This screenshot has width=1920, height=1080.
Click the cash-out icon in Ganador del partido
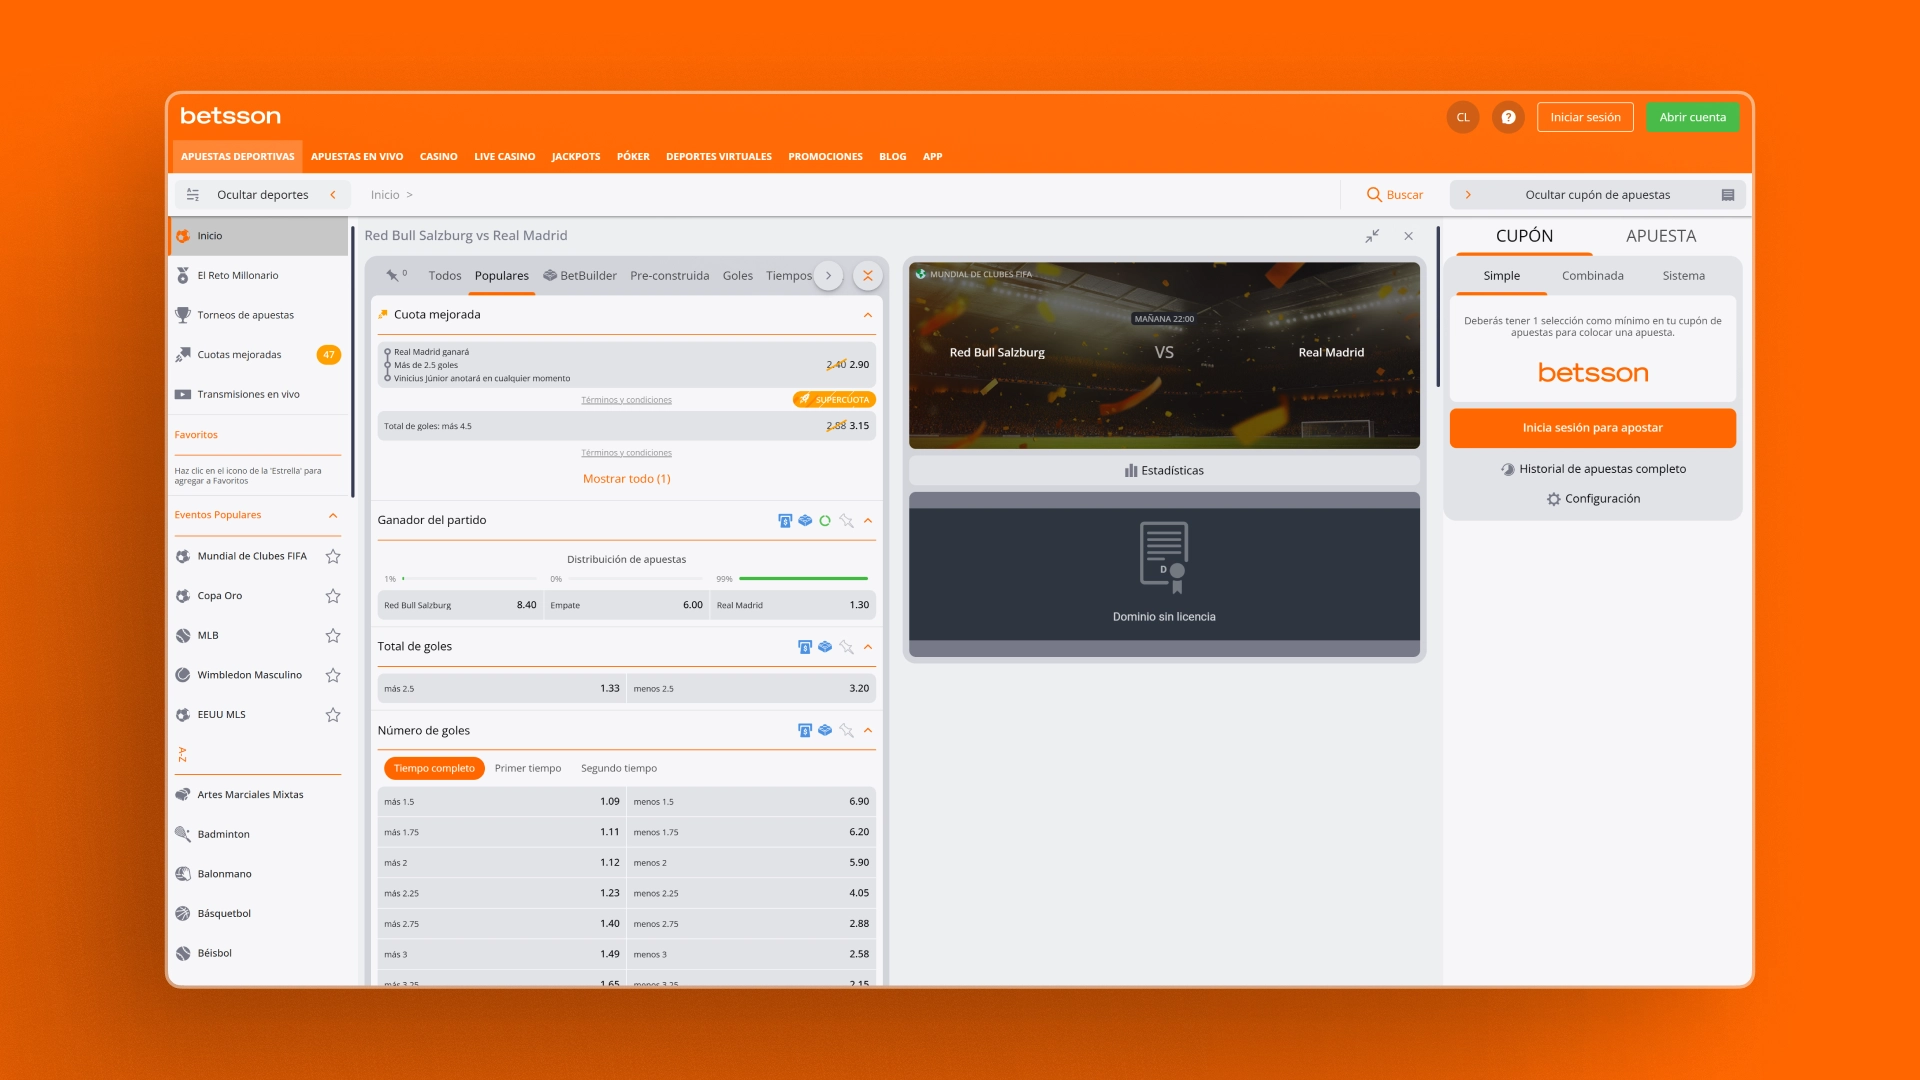coord(785,521)
